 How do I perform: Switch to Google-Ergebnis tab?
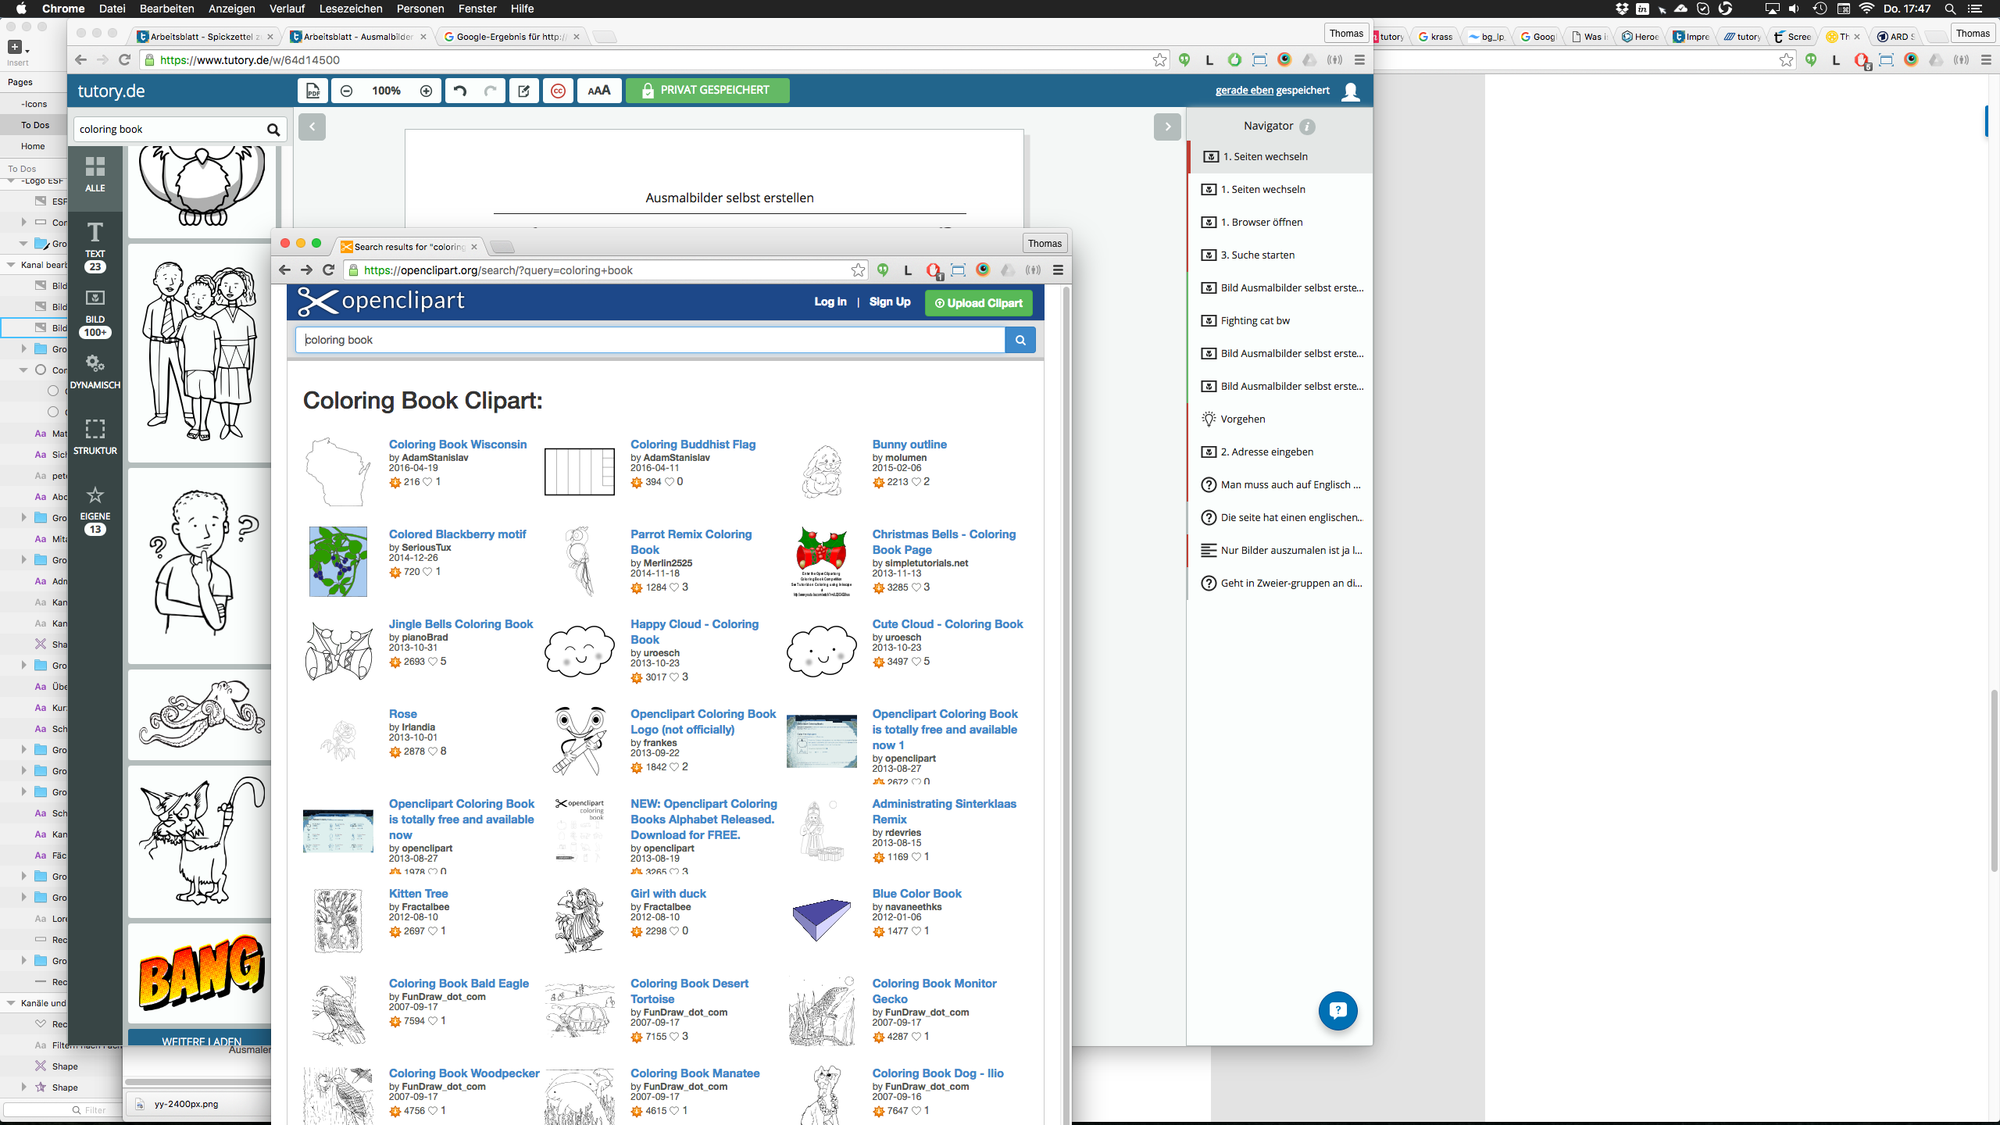point(510,37)
